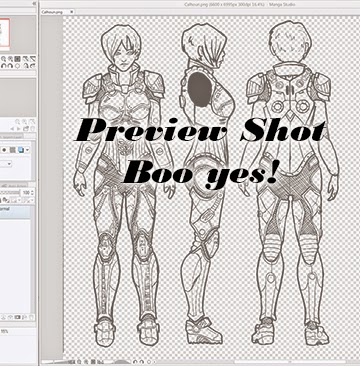
Task: Rotate canvas left using Navigator icon
Action: (3, 66)
